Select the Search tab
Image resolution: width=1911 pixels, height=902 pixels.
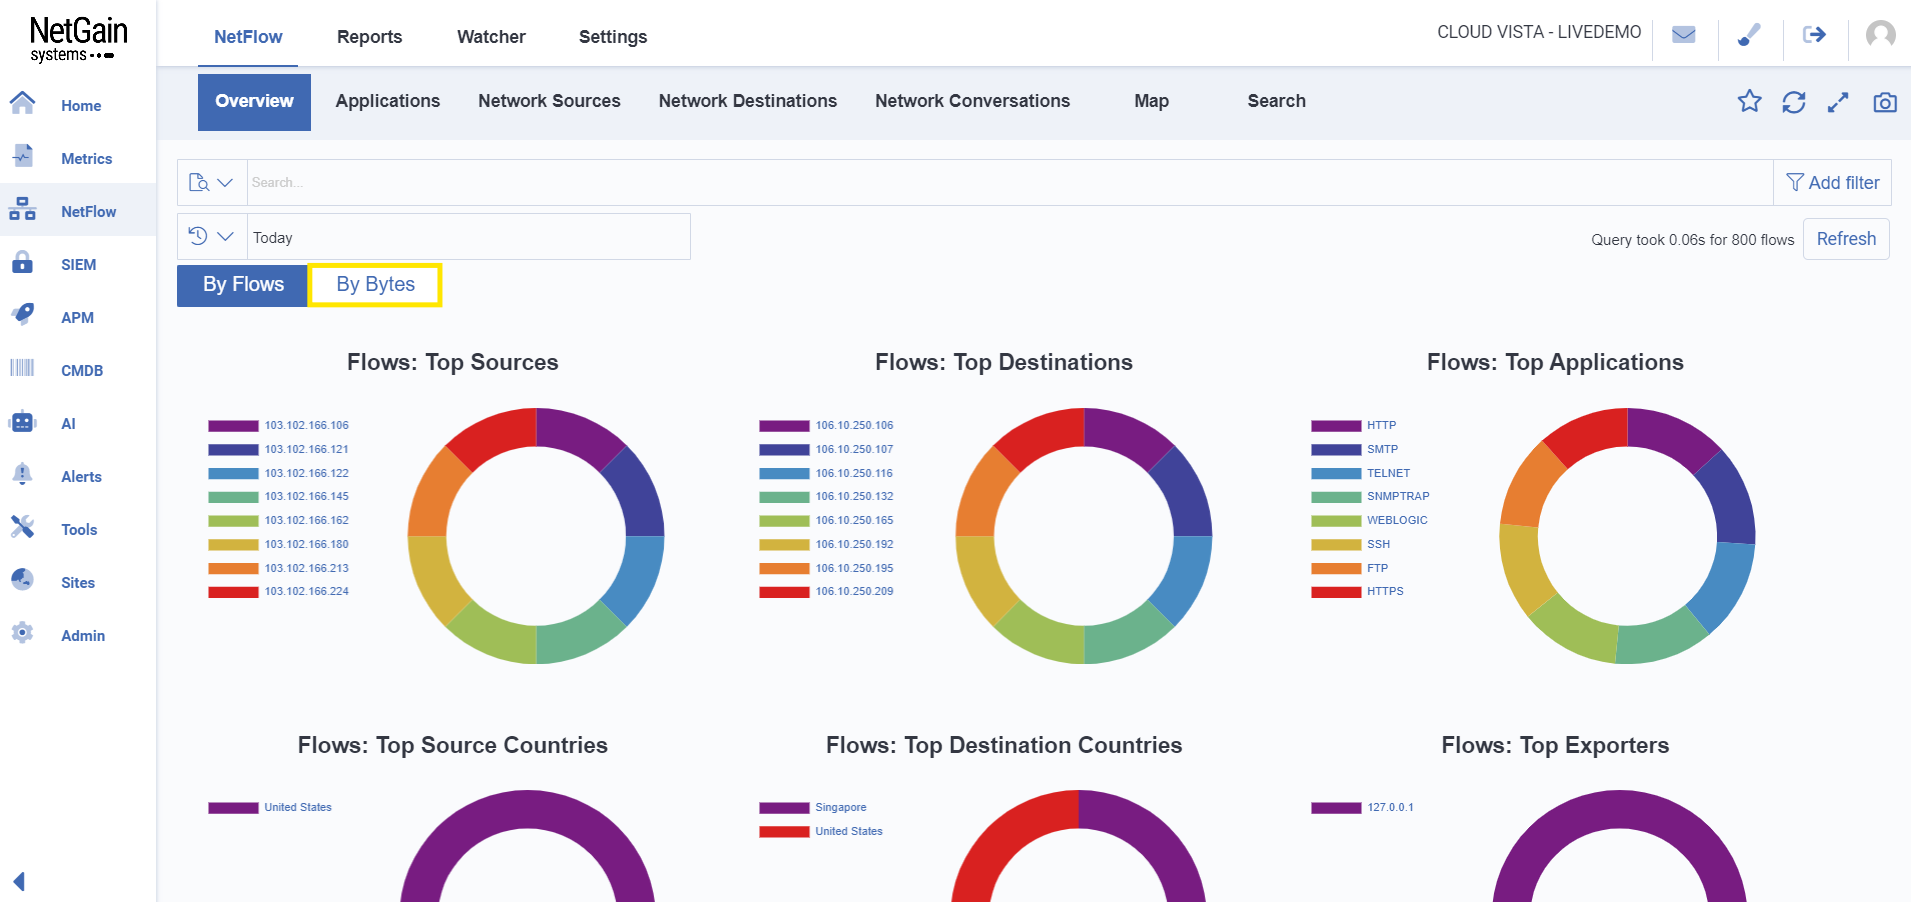tap(1276, 101)
